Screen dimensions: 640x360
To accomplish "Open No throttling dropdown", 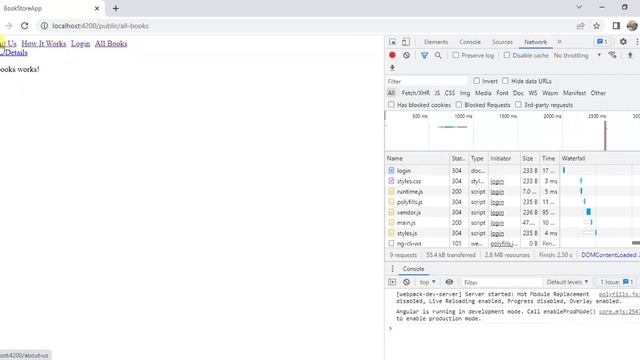I will point(577,55).
